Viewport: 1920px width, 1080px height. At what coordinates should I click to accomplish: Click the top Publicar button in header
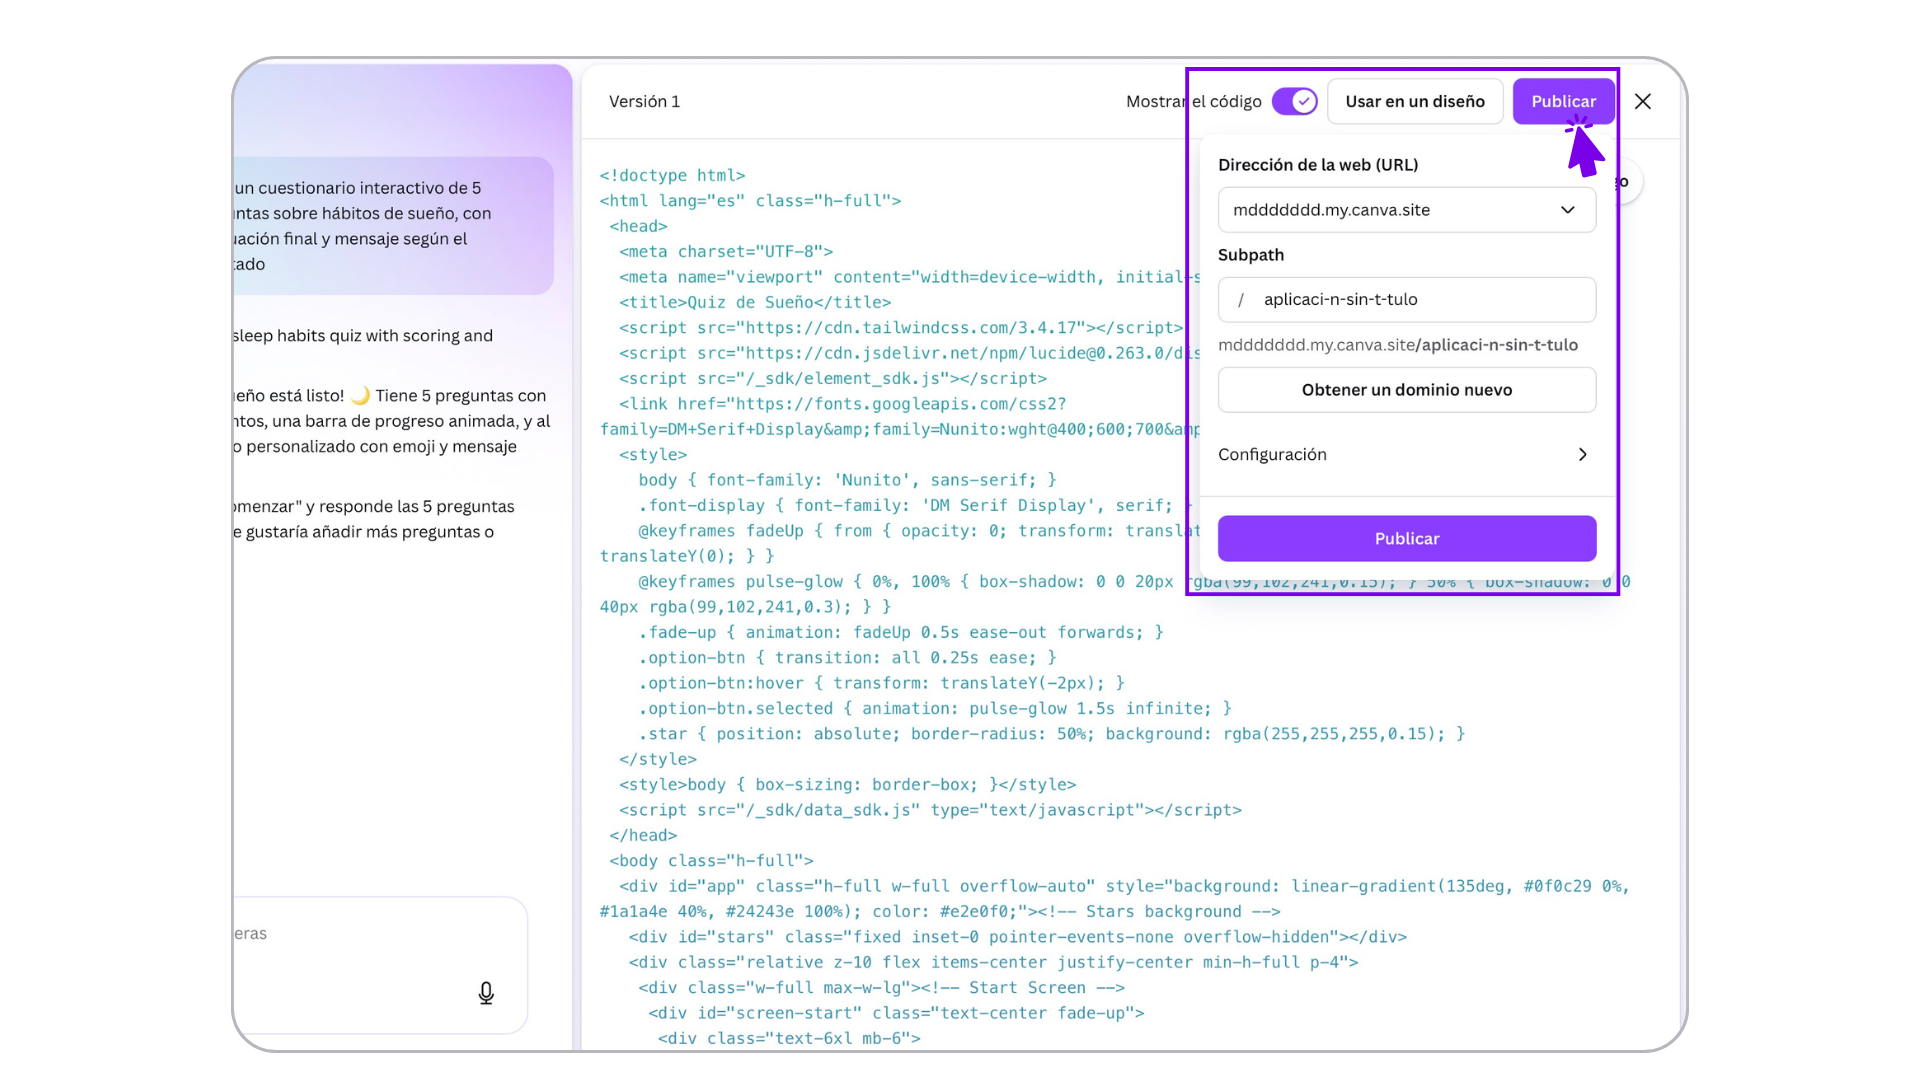pos(1562,101)
